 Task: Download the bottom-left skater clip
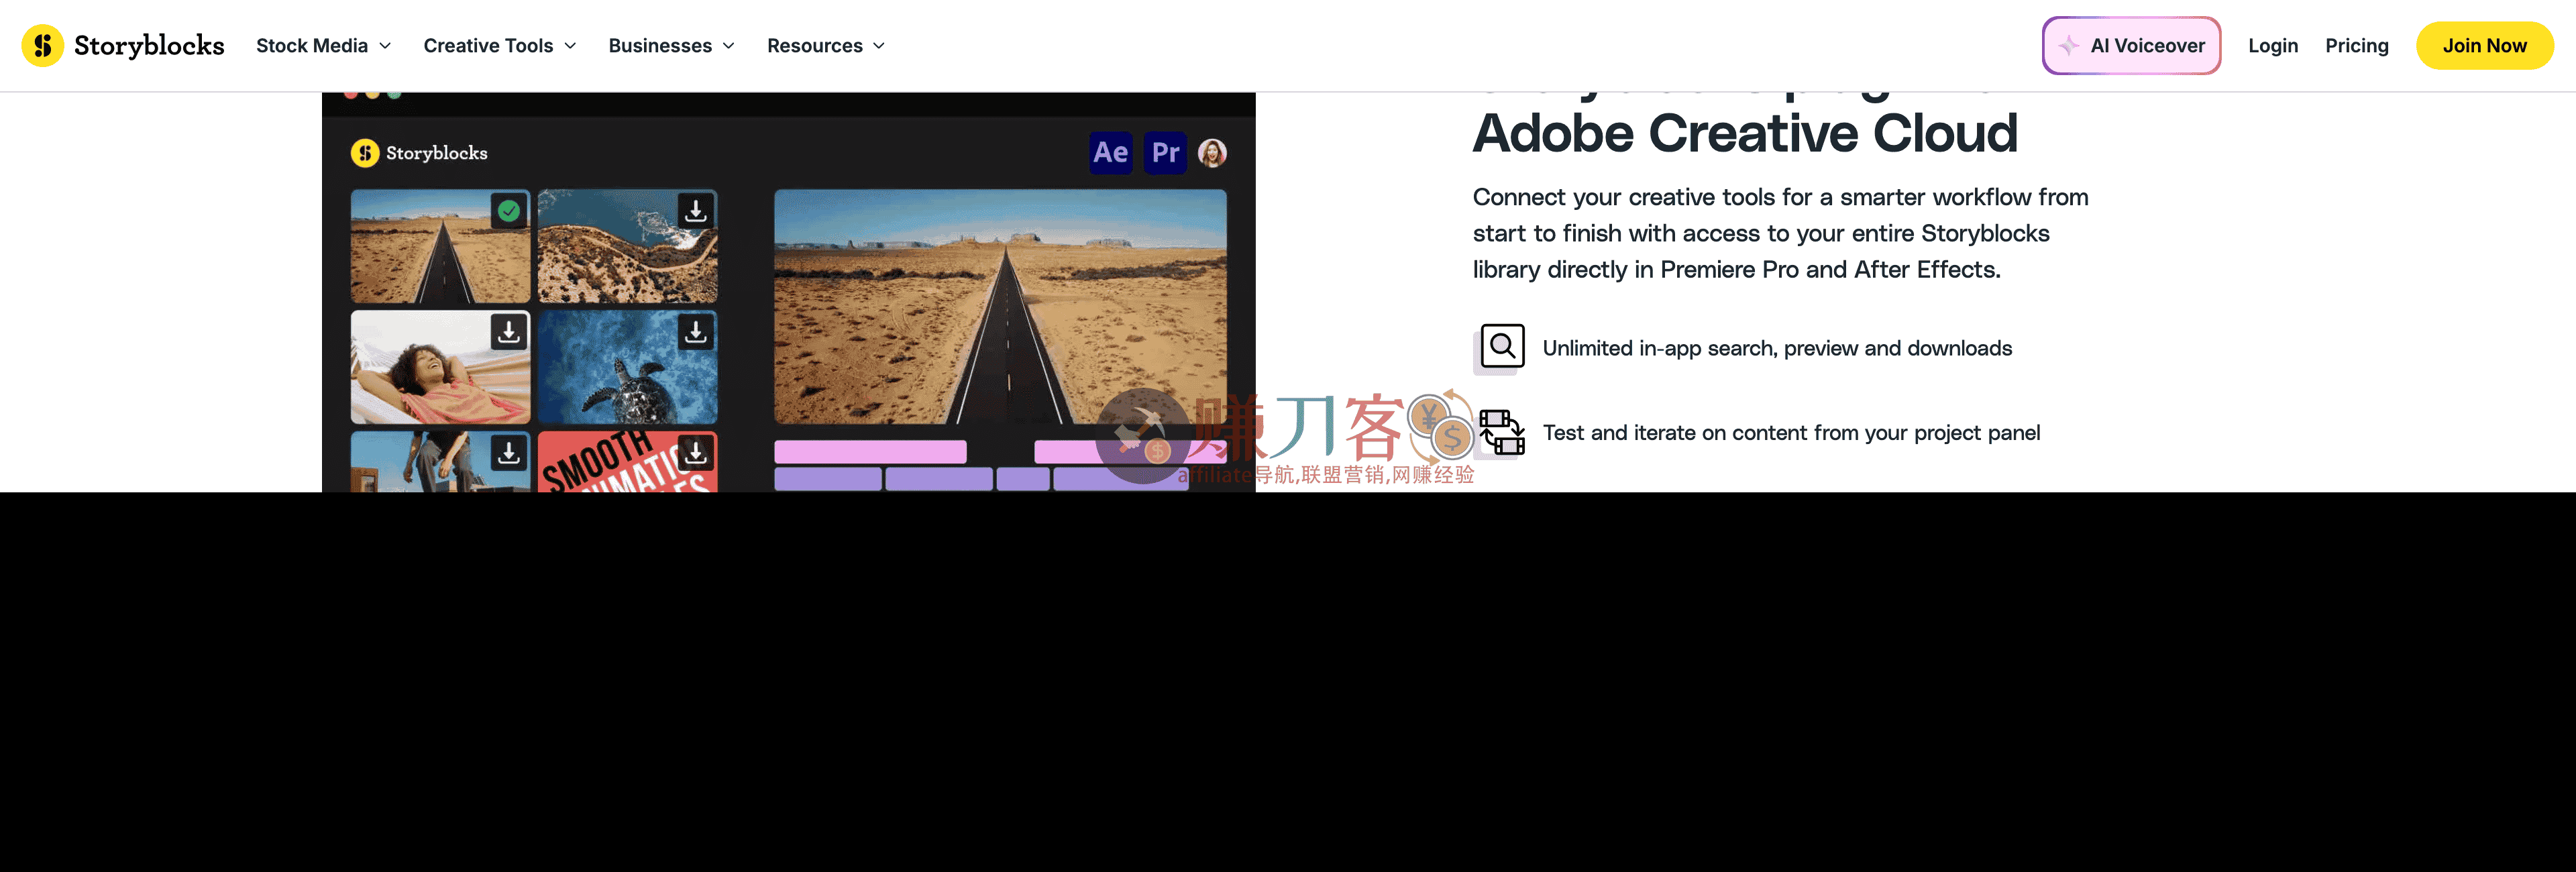tap(509, 452)
